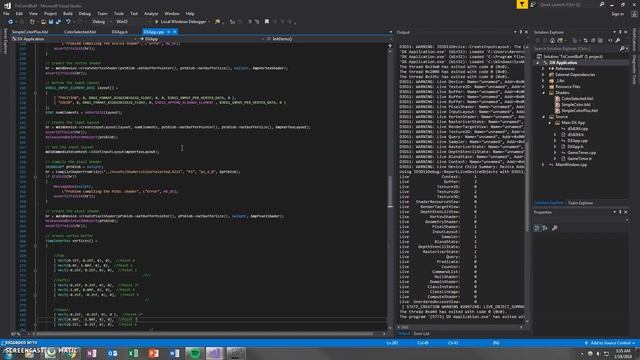640x360 pixels.
Task: Open the Win32 platform dropdown
Action: point(133,22)
